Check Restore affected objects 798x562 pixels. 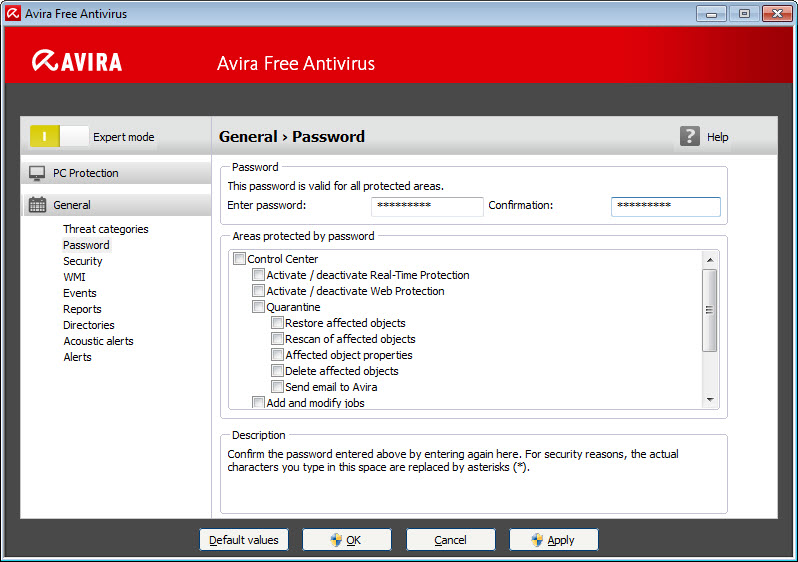(x=277, y=323)
